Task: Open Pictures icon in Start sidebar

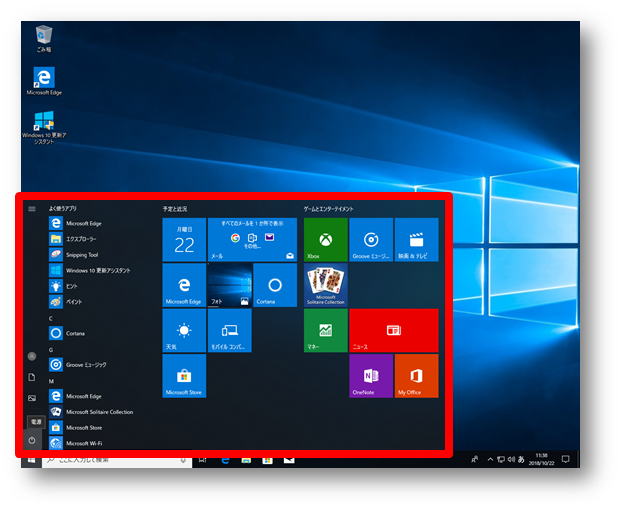Action: tap(32, 398)
